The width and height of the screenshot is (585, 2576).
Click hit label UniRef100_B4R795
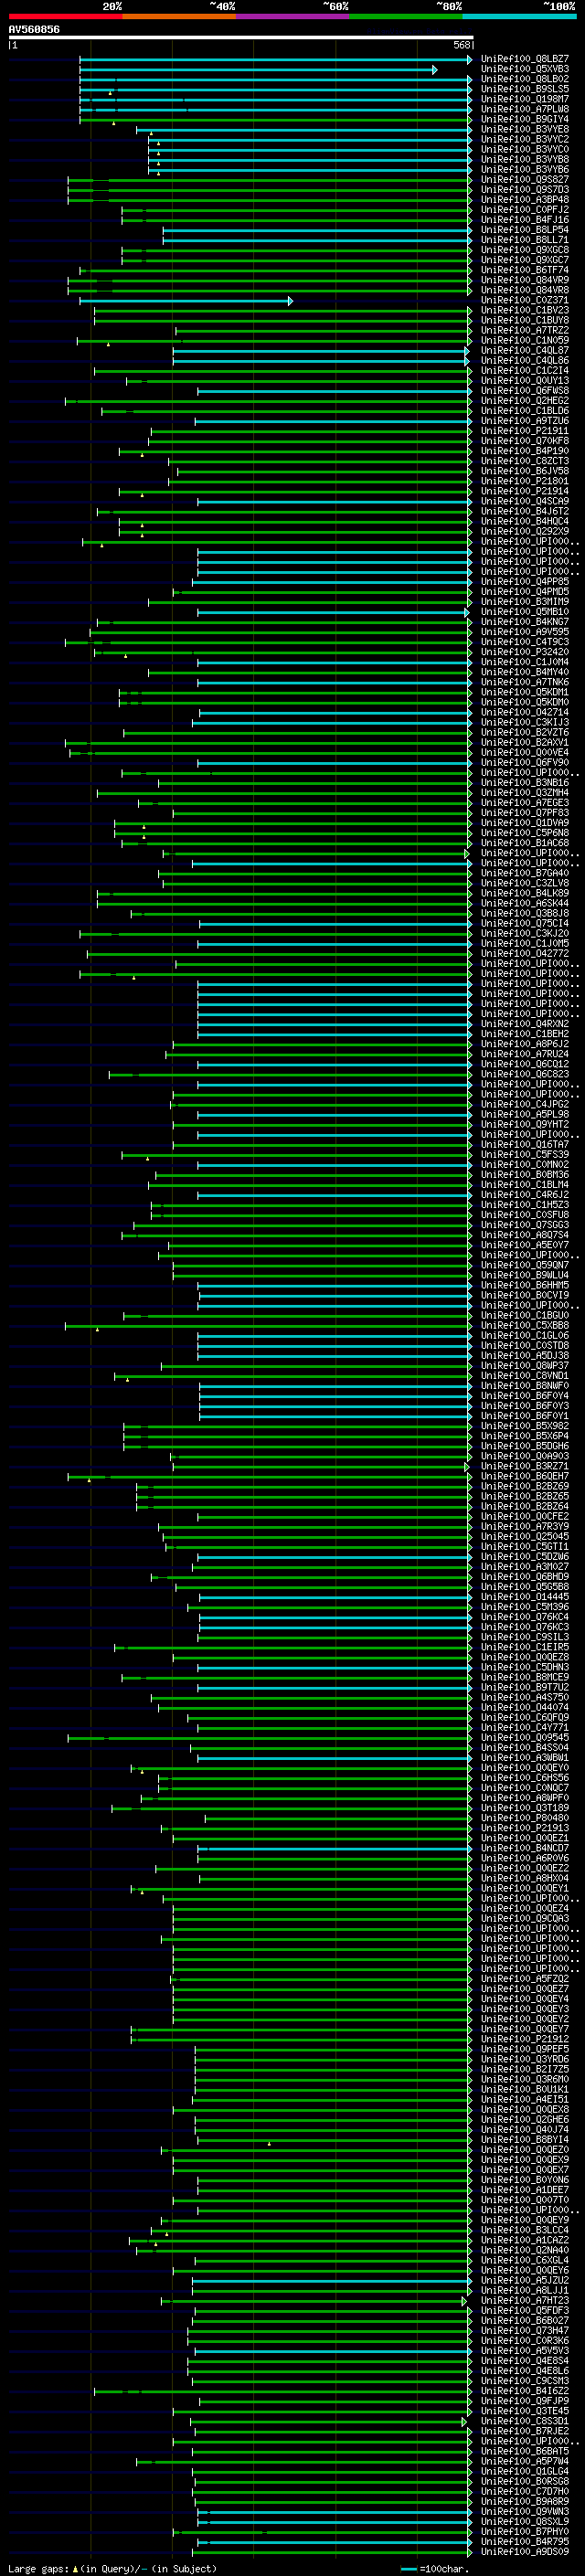pyautogui.click(x=524, y=2541)
